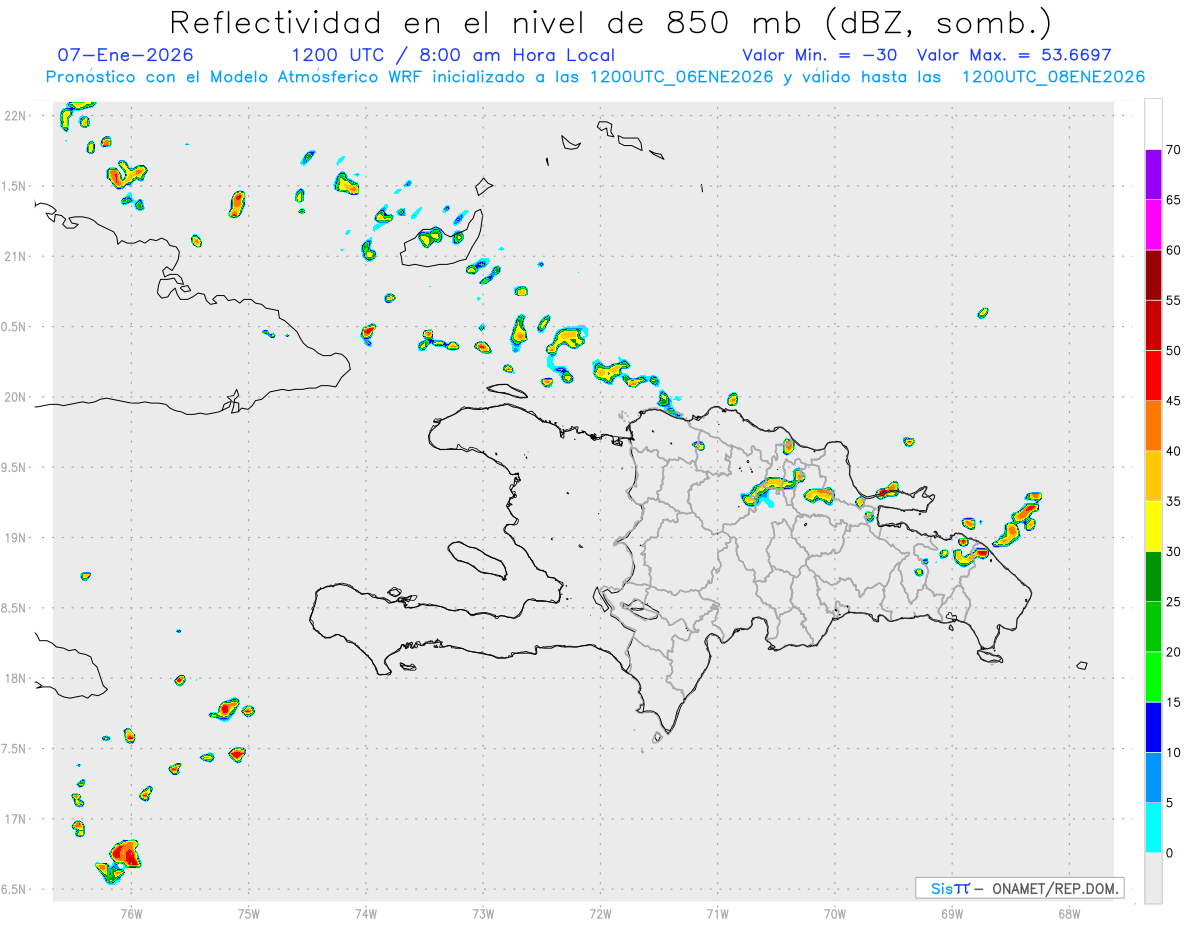1200x927 pixels.
Task: Click the '45' value on the color scale
Action: coord(1173,401)
